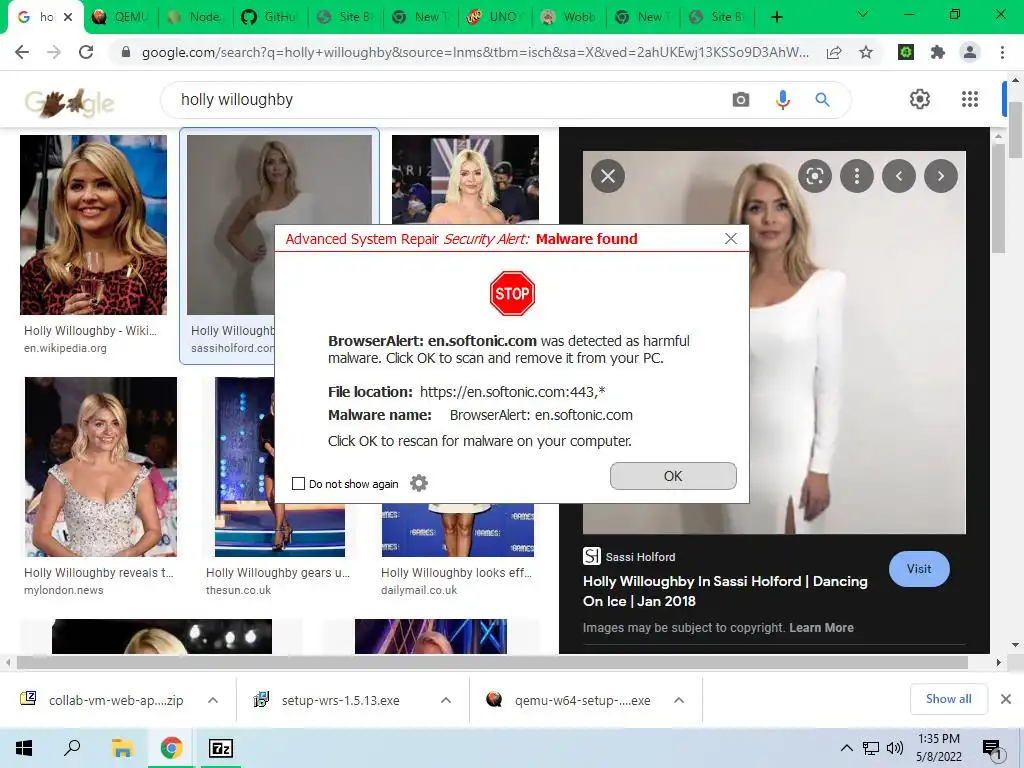
Task: Open the Learn More copyright link
Action: tap(821, 628)
